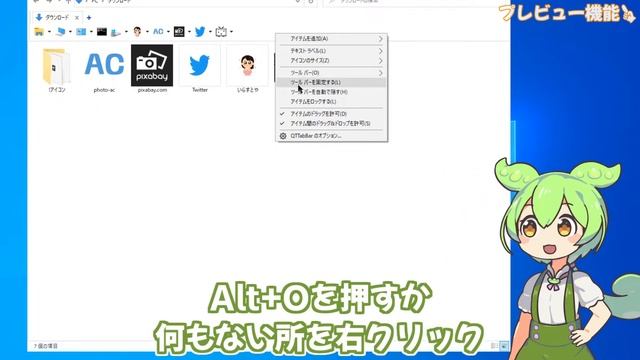Add a new tab with the plus button
This screenshot has height=360, width=640.
89,18
